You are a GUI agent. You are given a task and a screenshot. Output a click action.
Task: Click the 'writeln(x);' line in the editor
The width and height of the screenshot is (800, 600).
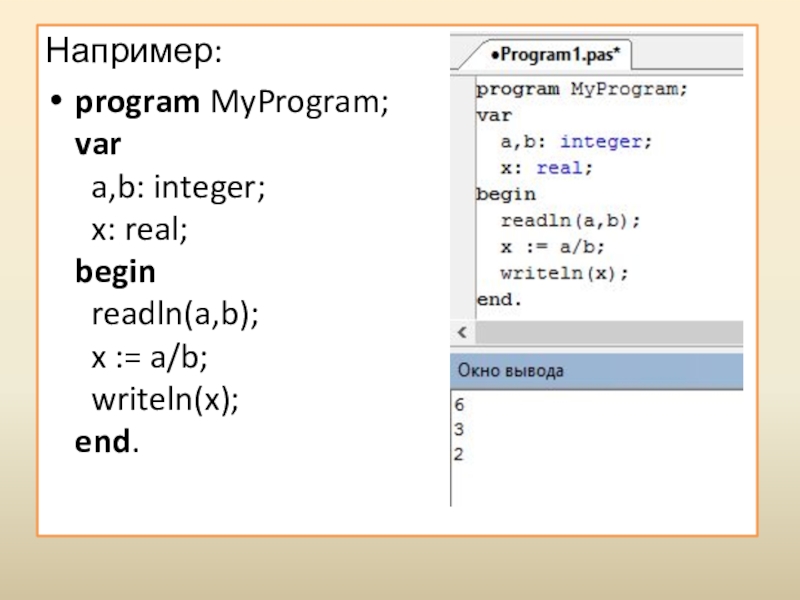(x=564, y=273)
